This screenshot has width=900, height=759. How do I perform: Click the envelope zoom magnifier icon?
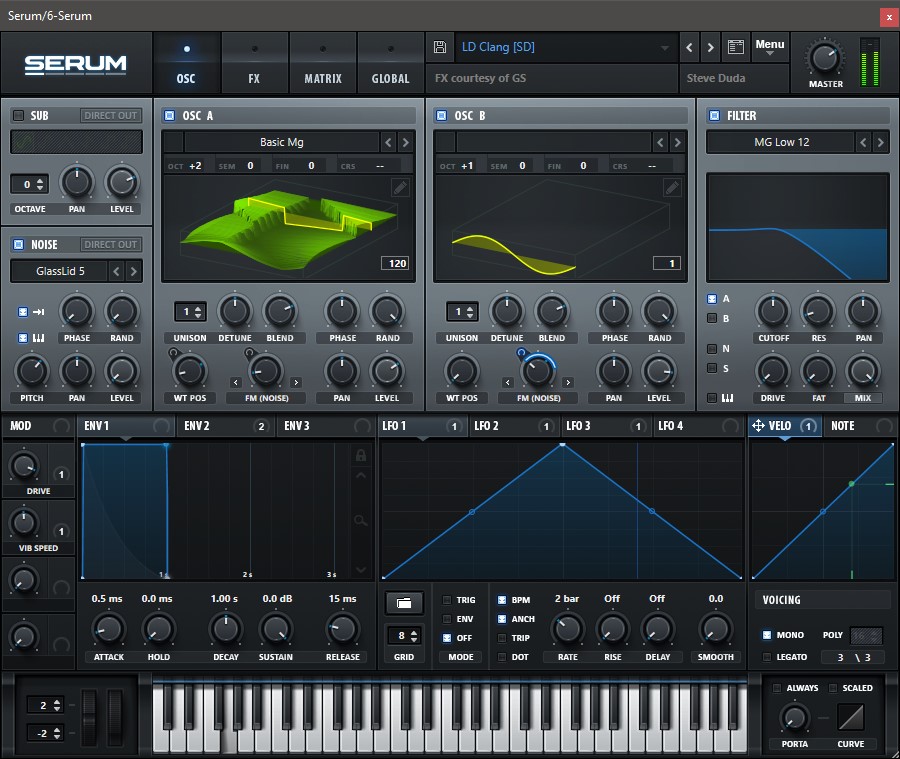click(360, 521)
